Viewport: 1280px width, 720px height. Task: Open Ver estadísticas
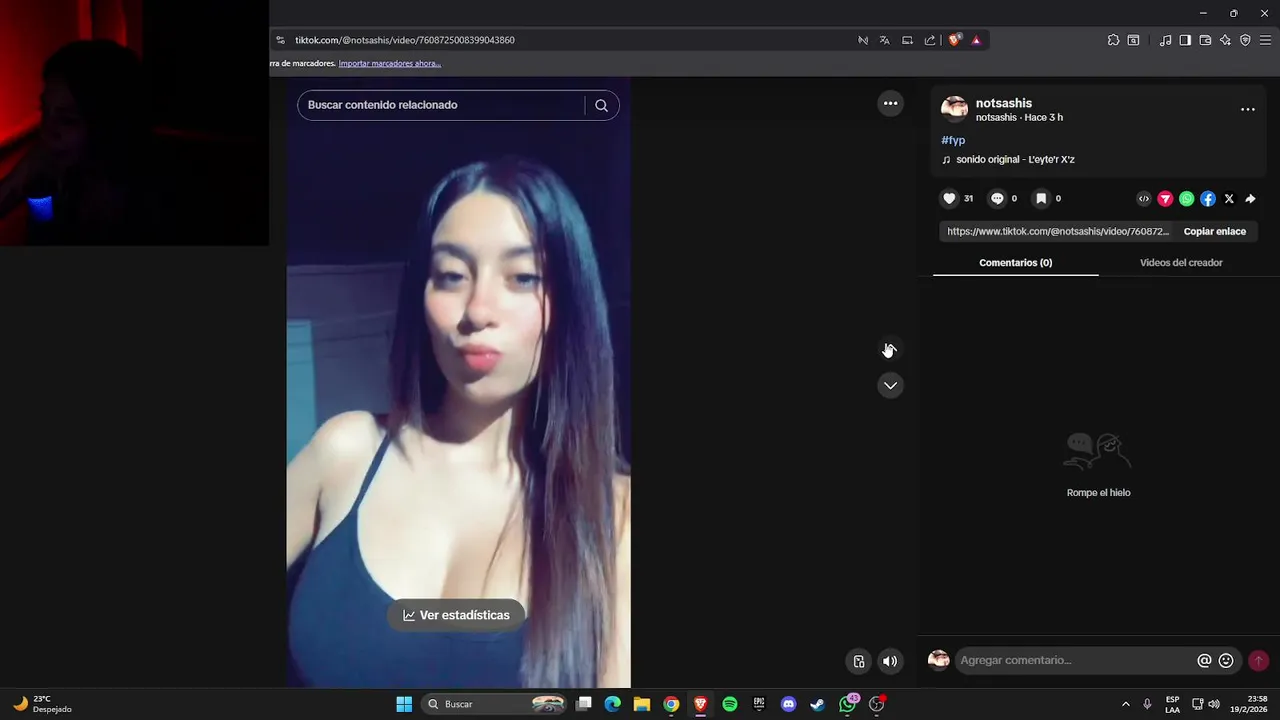tap(456, 615)
